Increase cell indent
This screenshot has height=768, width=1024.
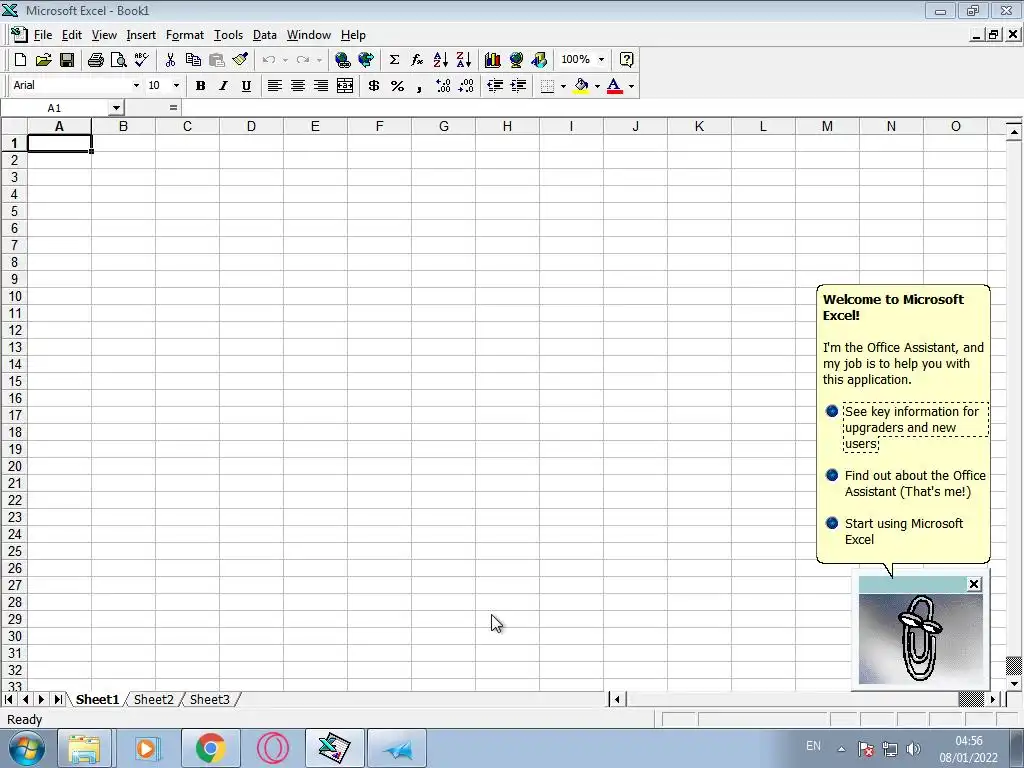[x=519, y=86]
